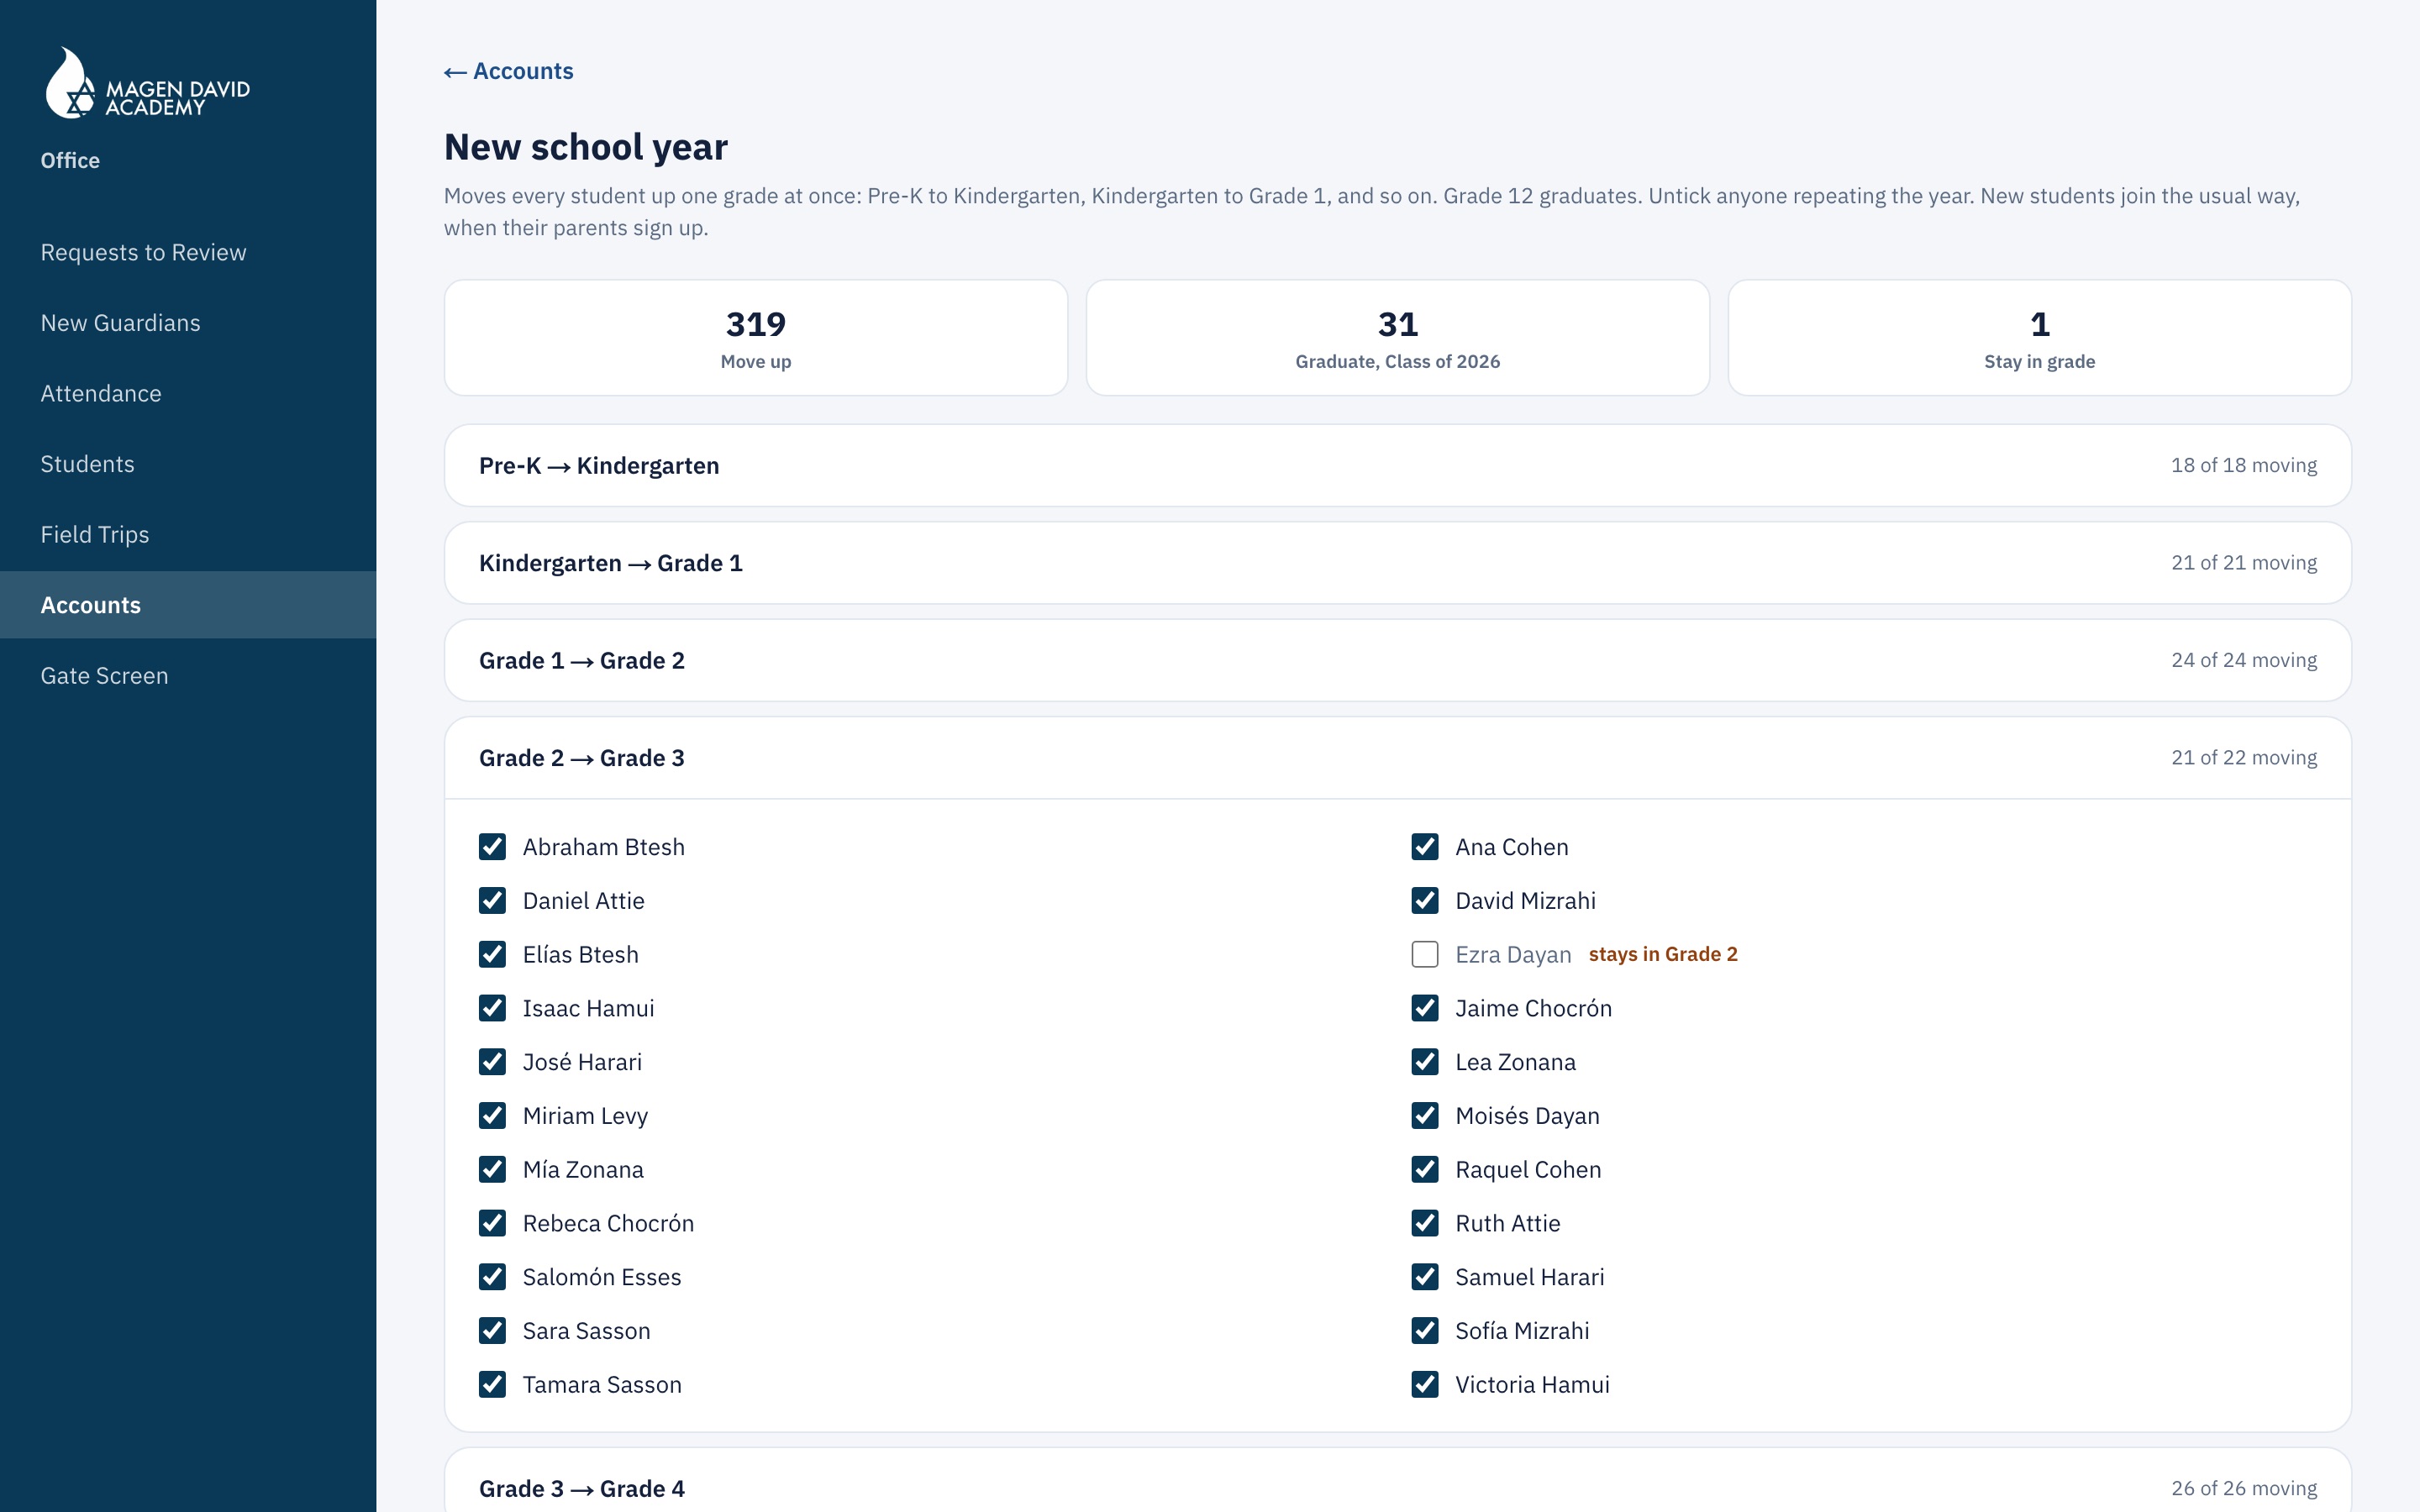Go back via the Accounts link
This screenshot has width=2420, height=1512.
(x=509, y=71)
